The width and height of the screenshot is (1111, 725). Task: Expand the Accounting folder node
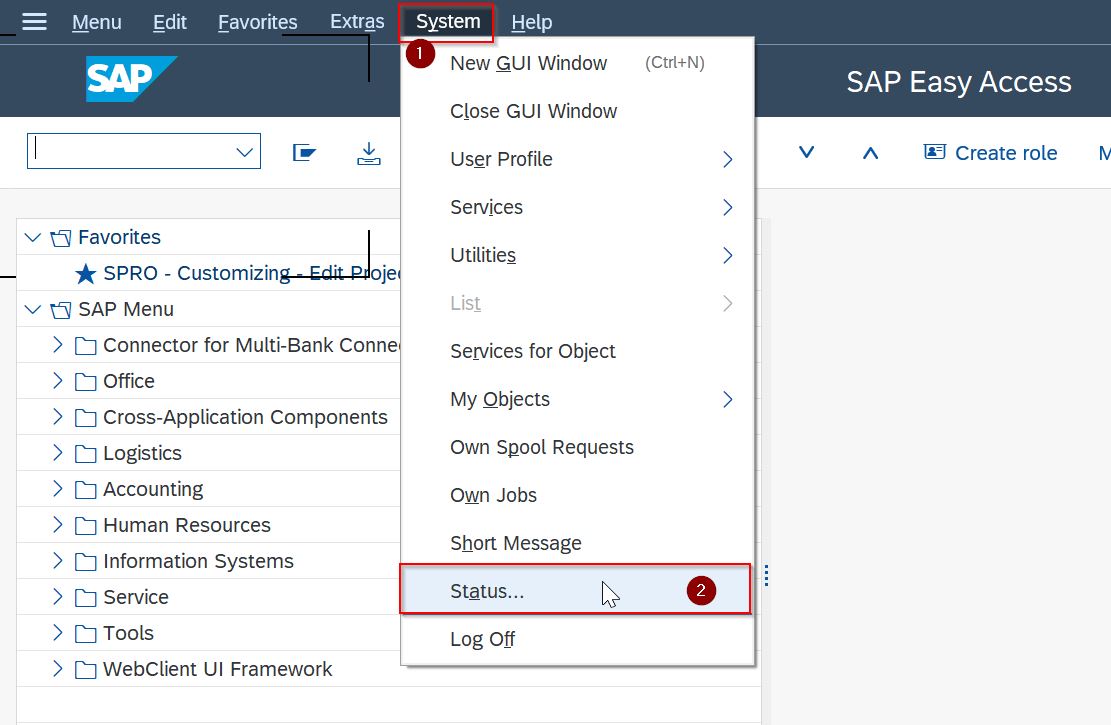58,489
